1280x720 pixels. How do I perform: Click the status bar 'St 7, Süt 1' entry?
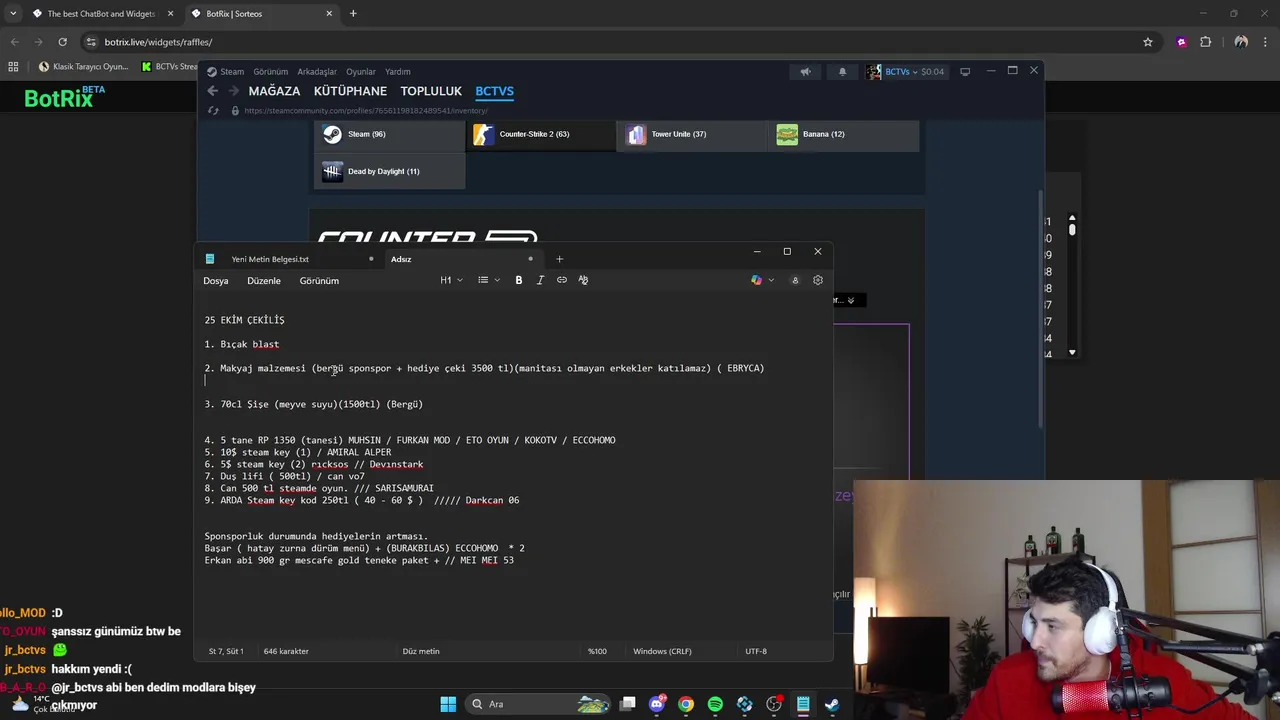coord(226,651)
